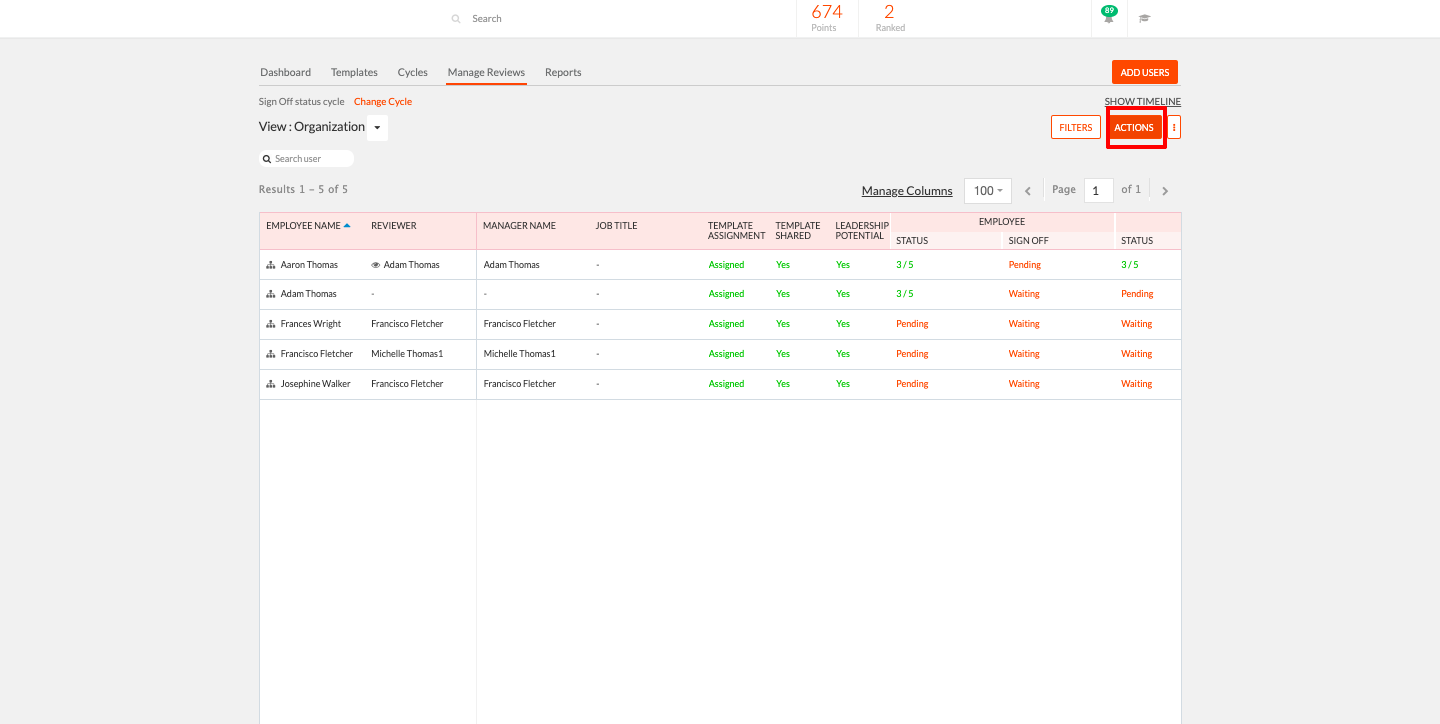Image resolution: width=1440 pixels, height=724 pixels.
Task: Open org chart icon beside Adam Thomas employee
Action: click(x=271, y=295)
